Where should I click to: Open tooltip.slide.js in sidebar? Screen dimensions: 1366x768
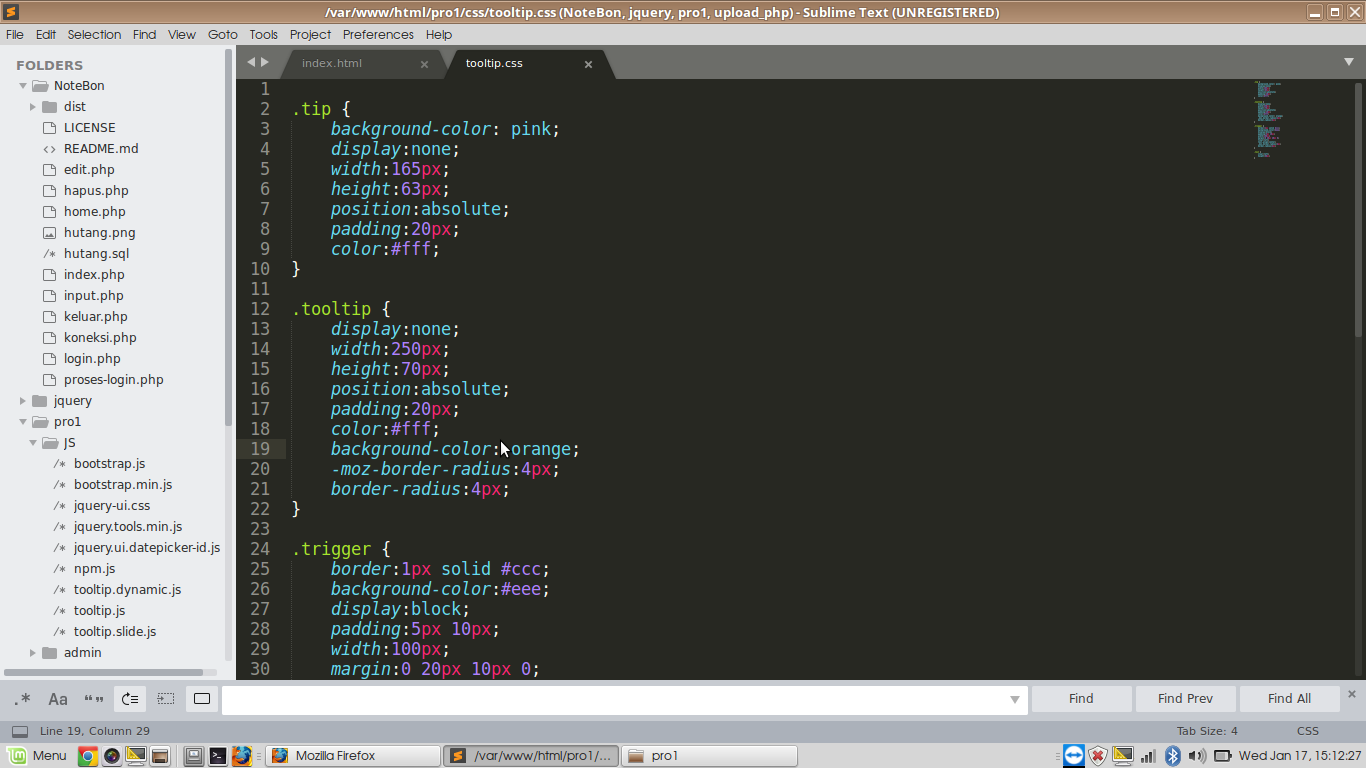pos(114,632)
